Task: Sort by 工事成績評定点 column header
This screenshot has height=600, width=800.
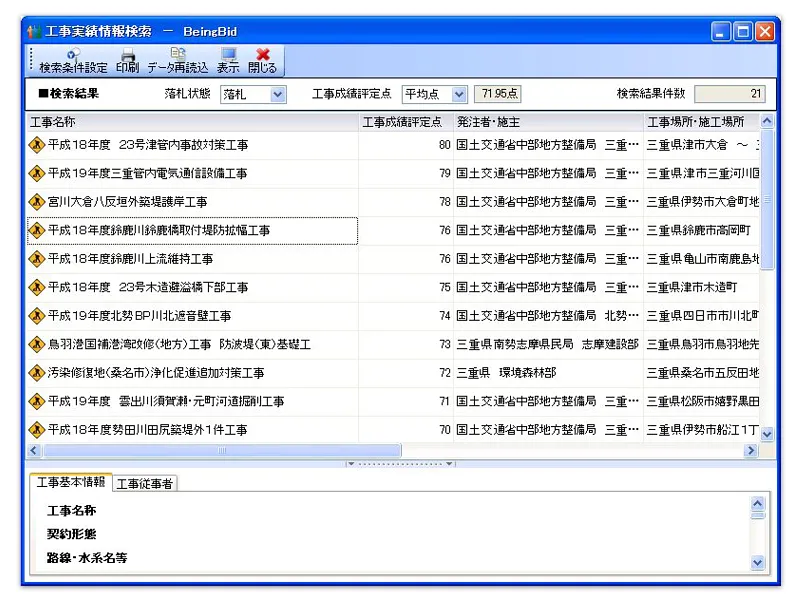Action: 404,122
